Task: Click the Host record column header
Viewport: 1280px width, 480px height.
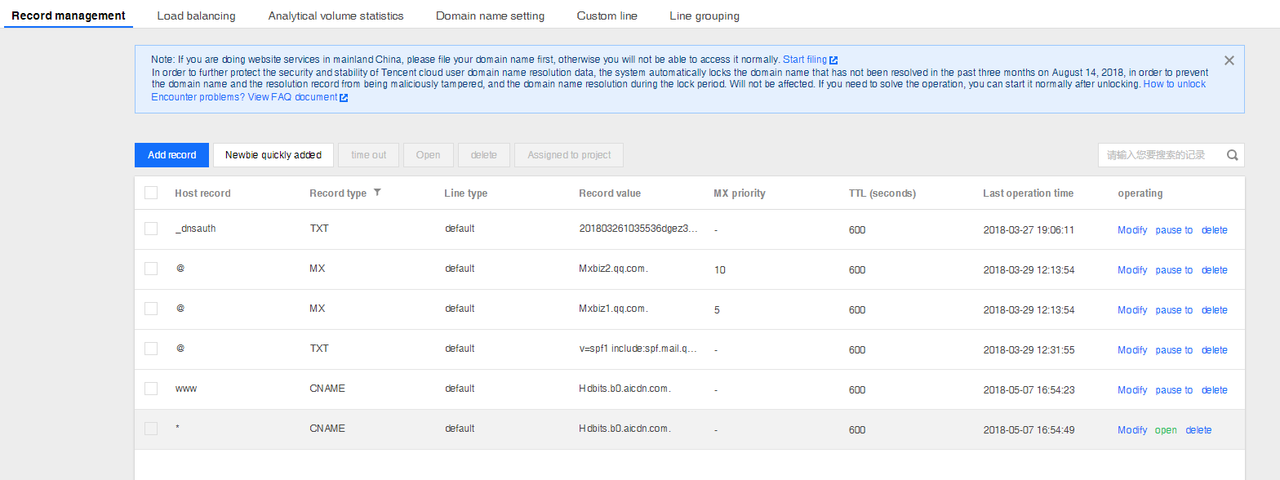Action: click(x=202, y=193)
